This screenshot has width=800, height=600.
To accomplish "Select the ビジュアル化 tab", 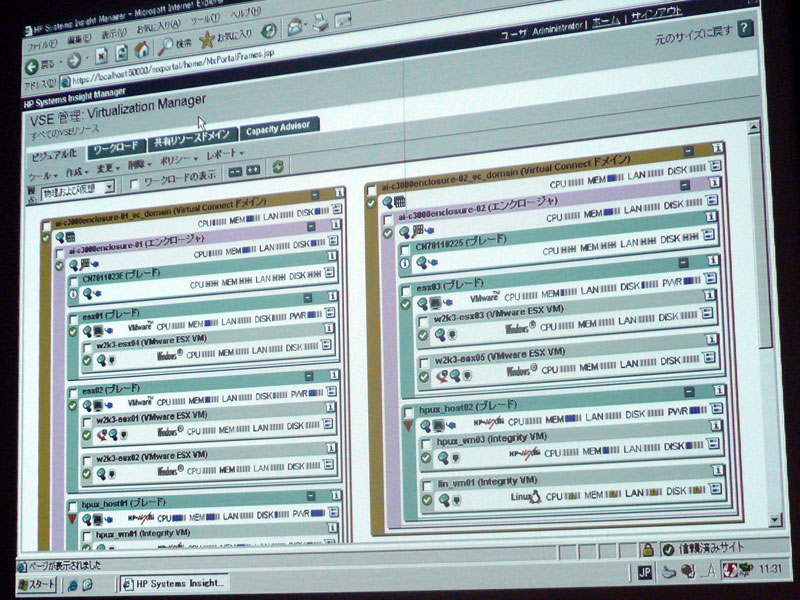I will (54, 156).
